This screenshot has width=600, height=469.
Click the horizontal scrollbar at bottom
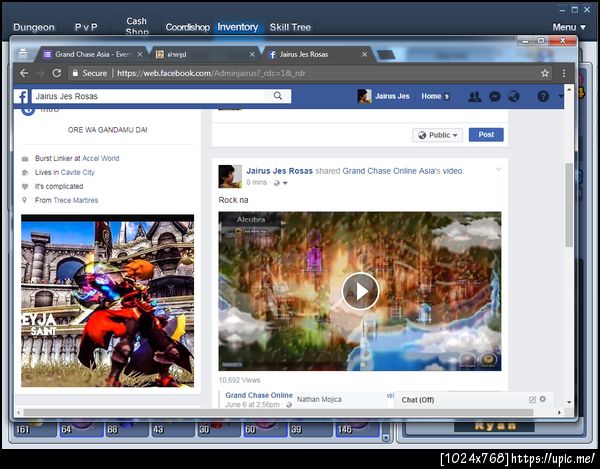278,412
